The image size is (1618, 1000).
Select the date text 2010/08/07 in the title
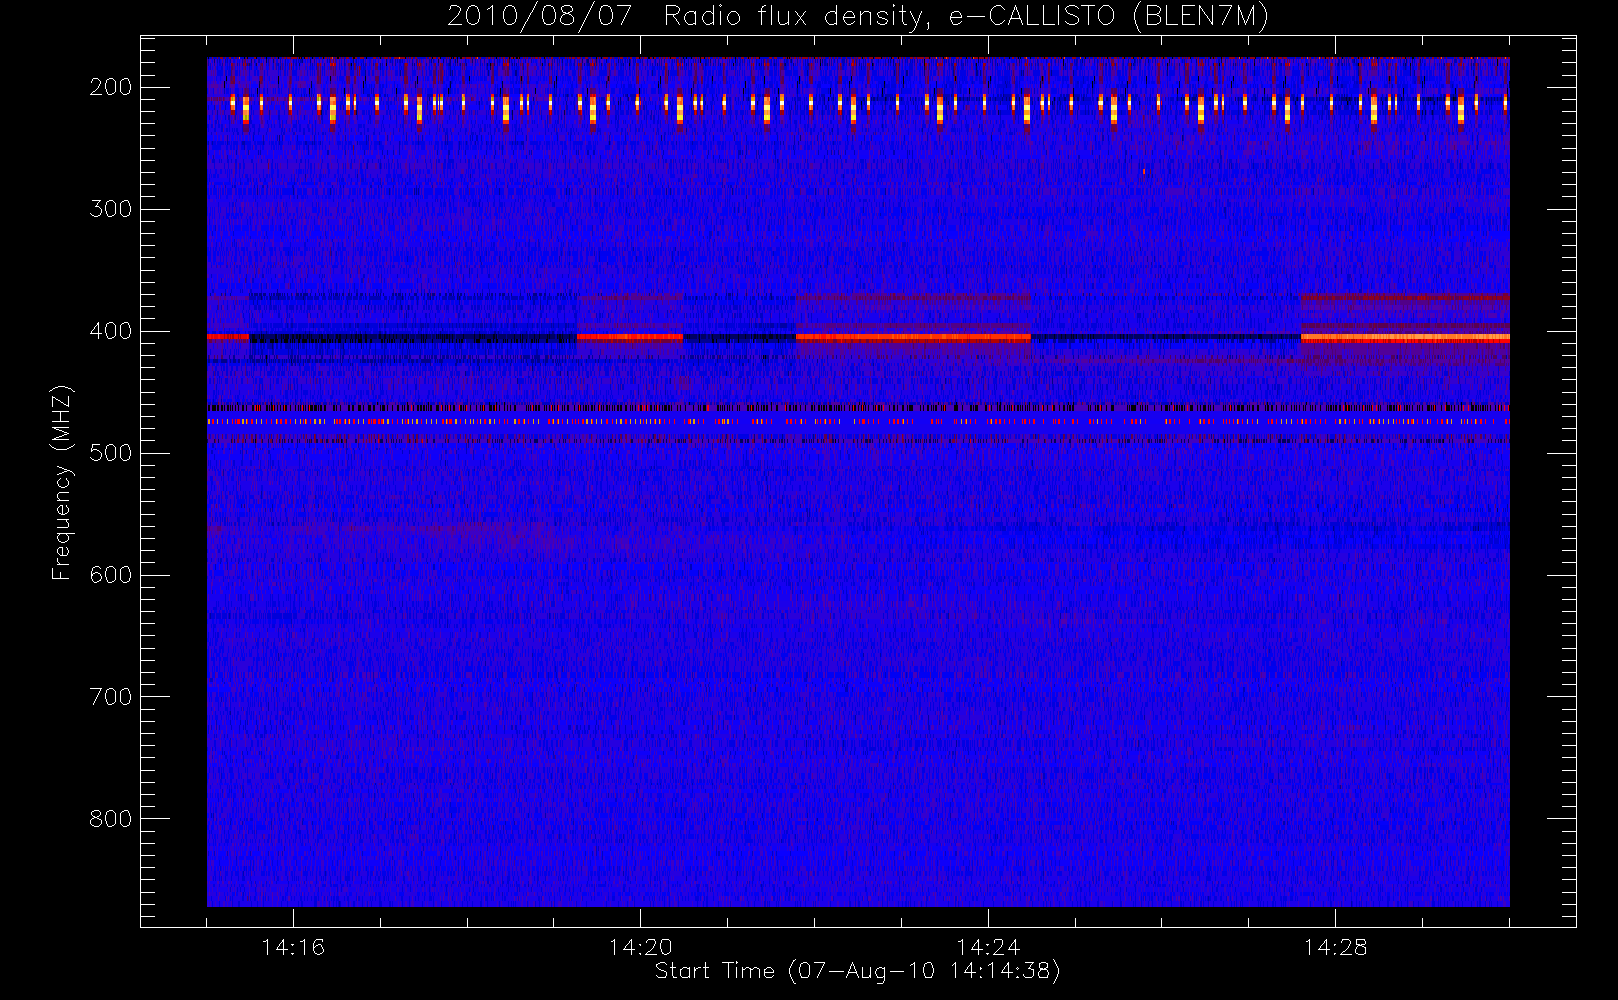tap(539, 17)
